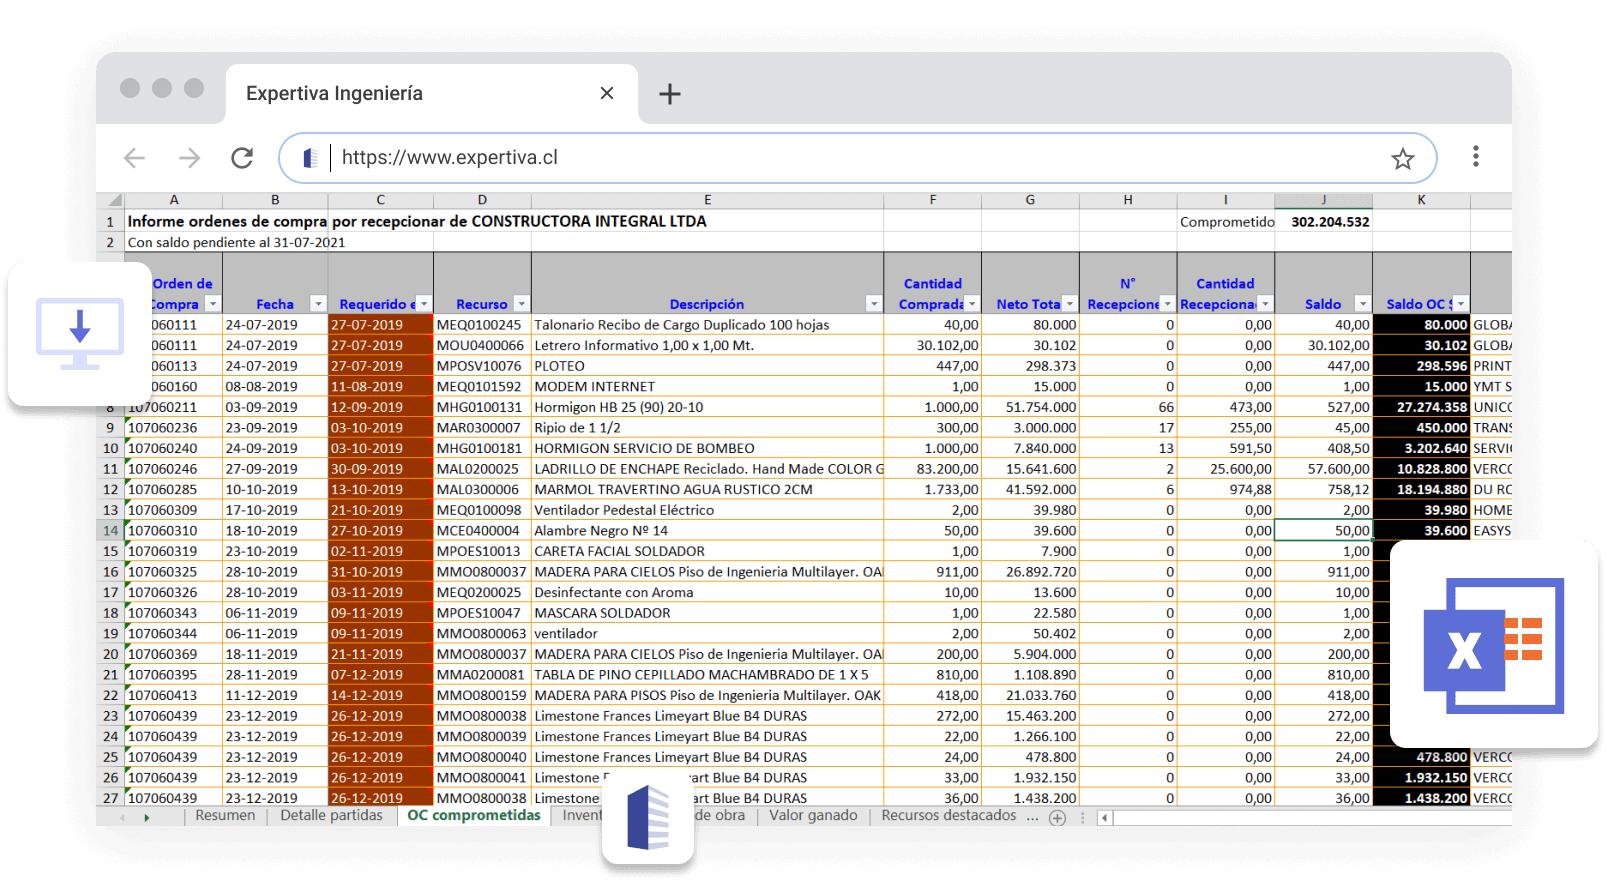Click the Excel logo icon
This screenshot has height=894, width=1606.
tap(1493, 646)
